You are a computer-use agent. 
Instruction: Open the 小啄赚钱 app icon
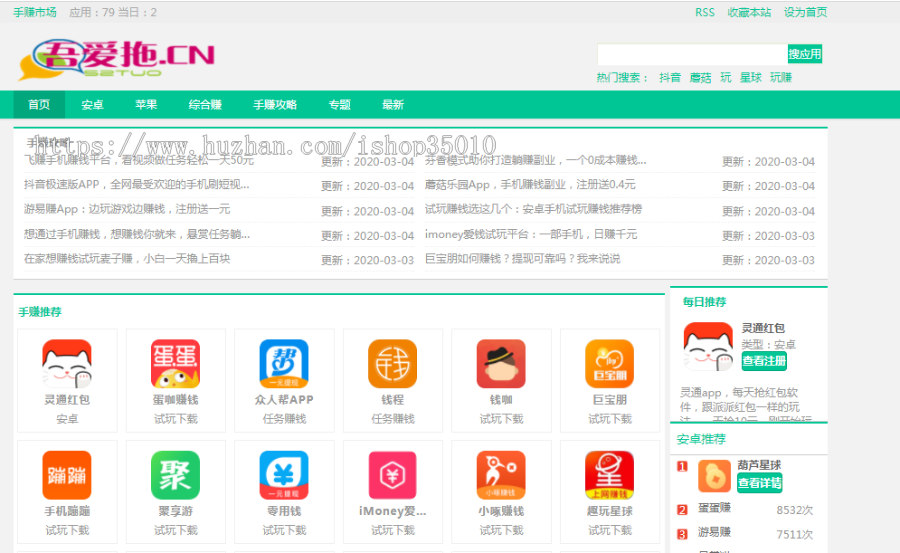click(x=501, y=475)
